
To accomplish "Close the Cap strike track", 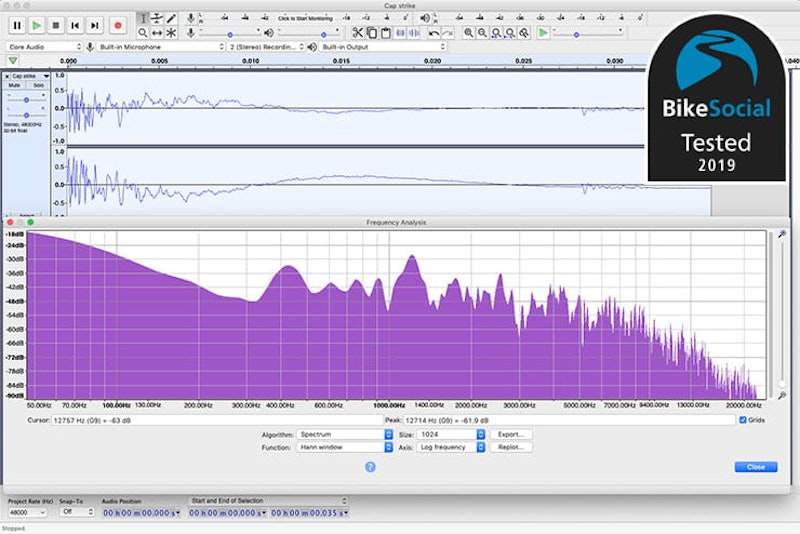I will 7,76.
